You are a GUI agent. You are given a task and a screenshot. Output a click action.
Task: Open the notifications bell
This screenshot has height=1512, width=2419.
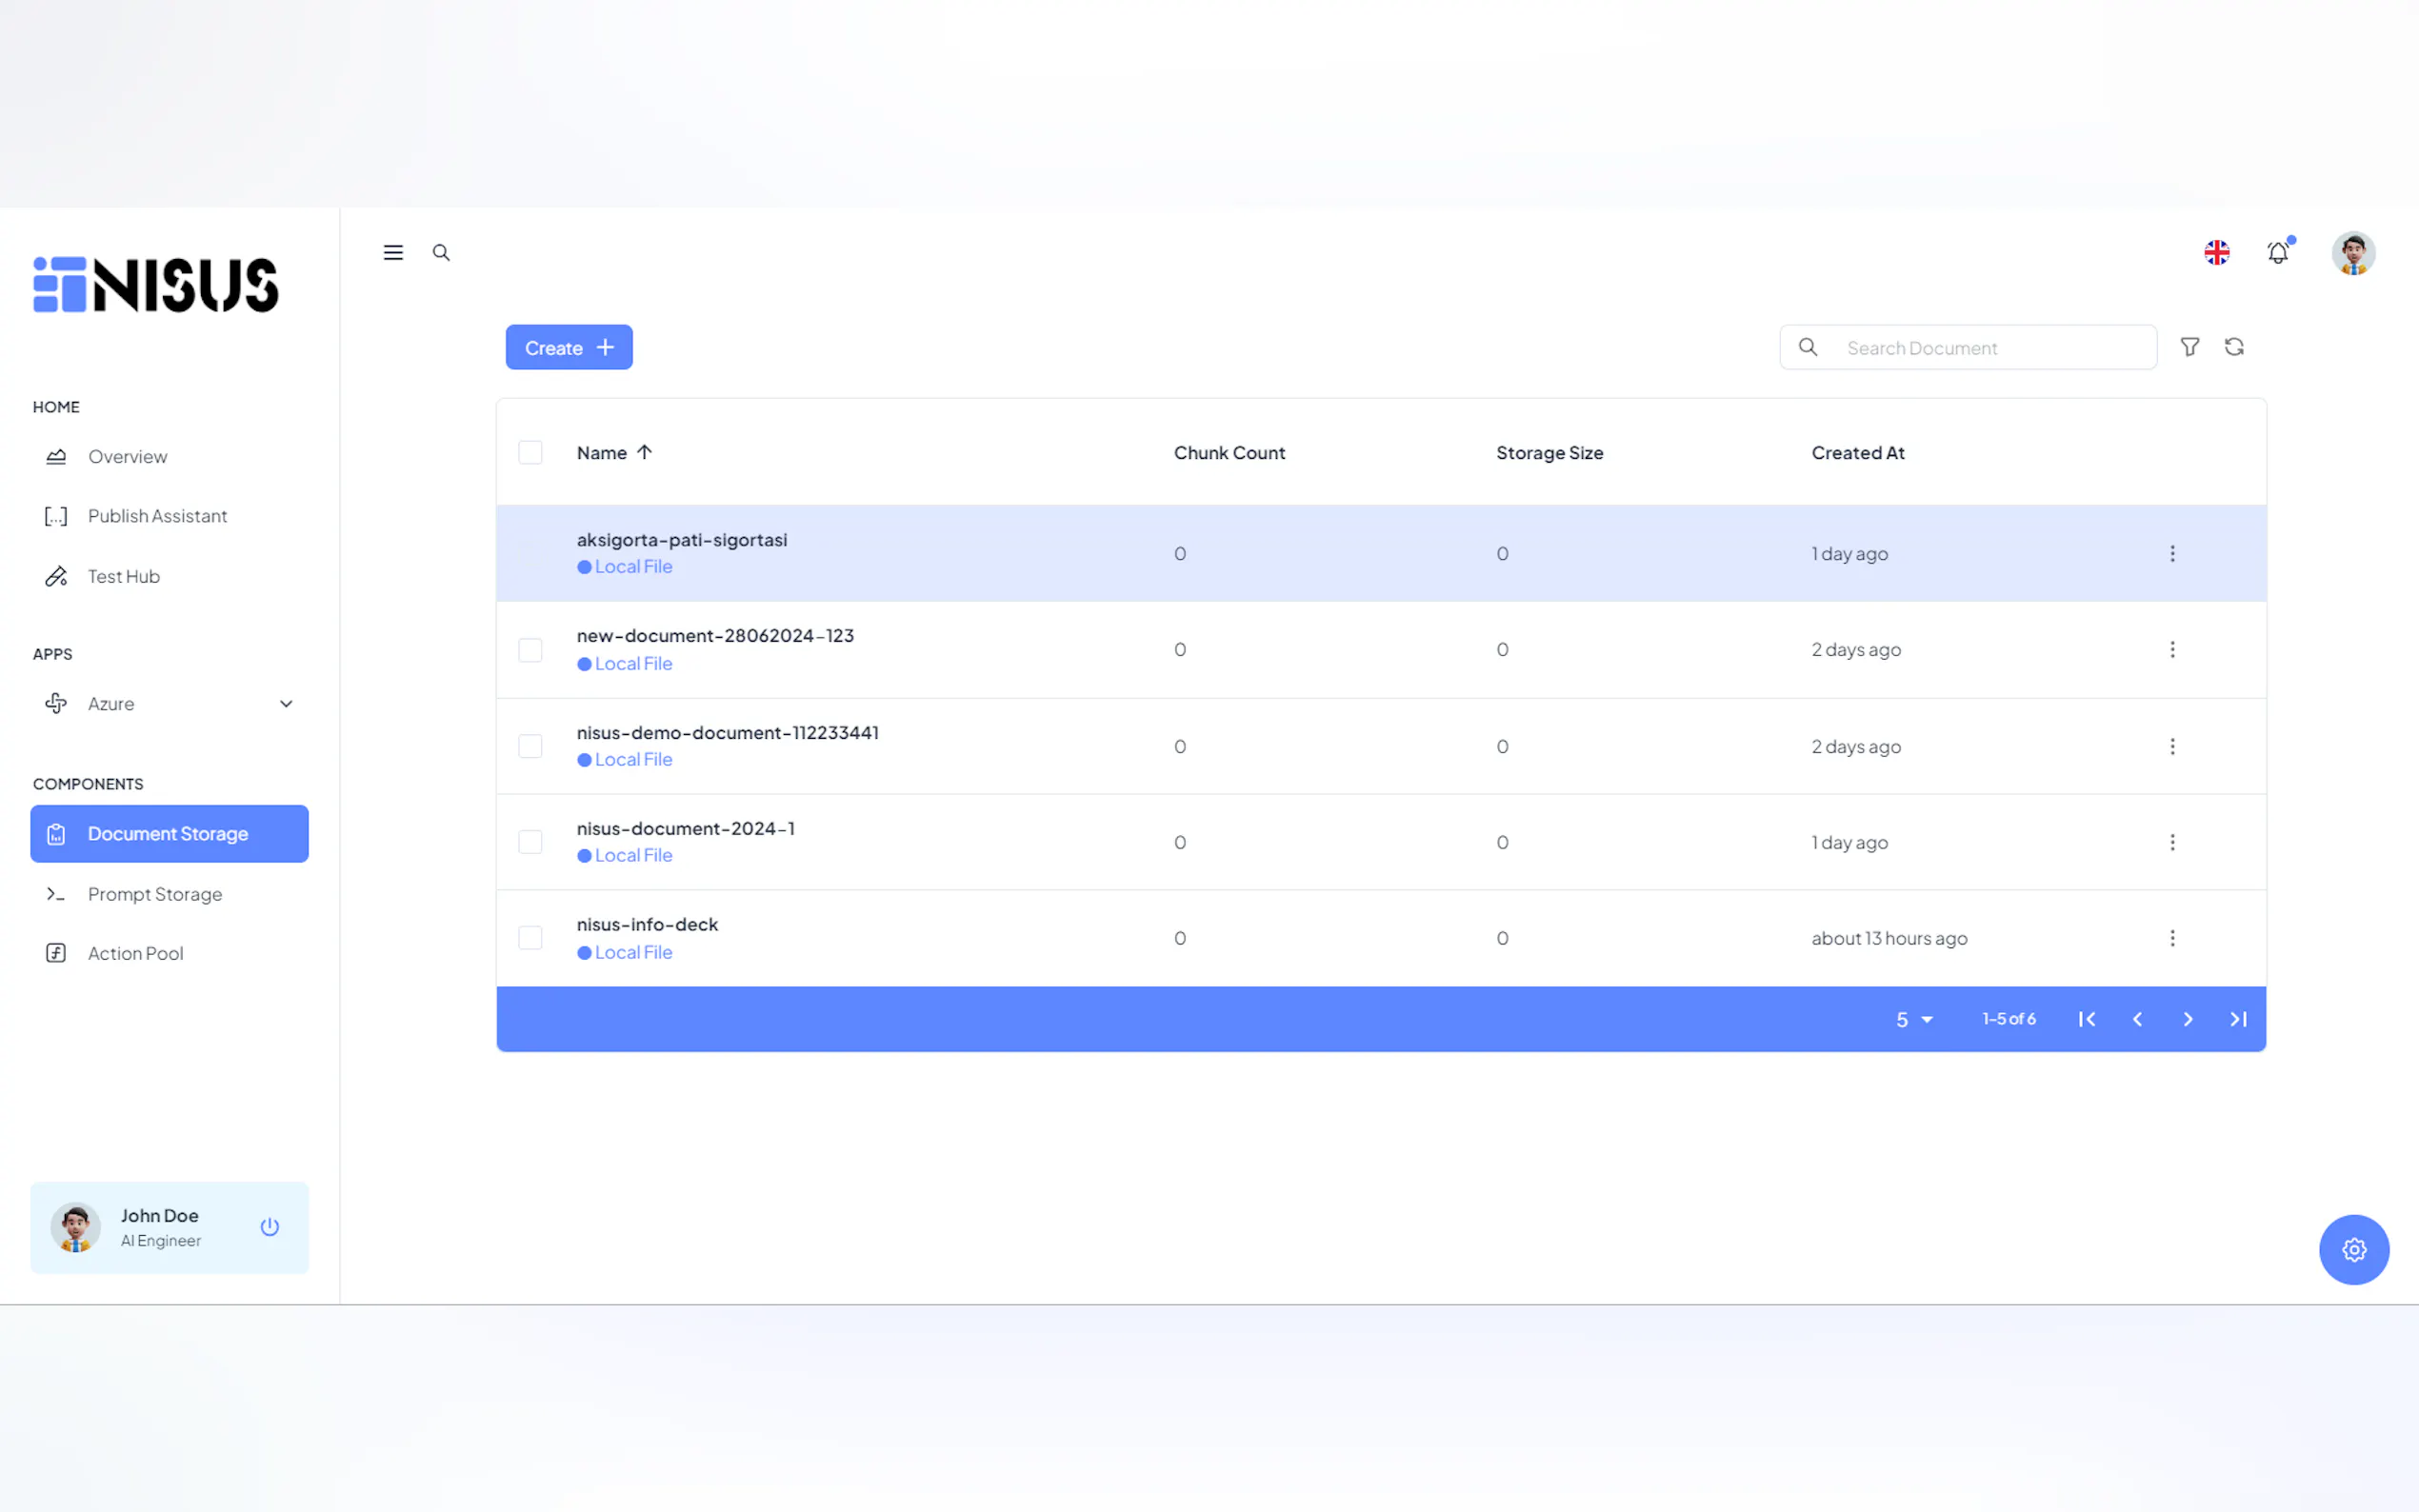pos(2277,253)
